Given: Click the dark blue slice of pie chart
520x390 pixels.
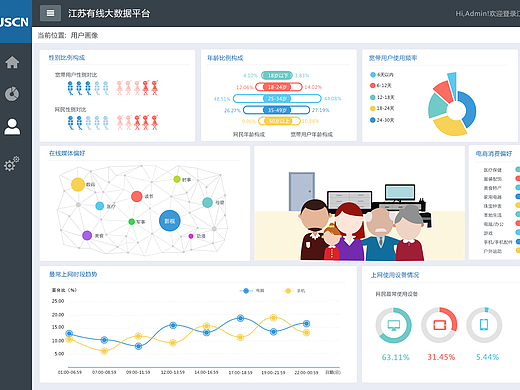Looking at the screenshot, I should 469,108.
